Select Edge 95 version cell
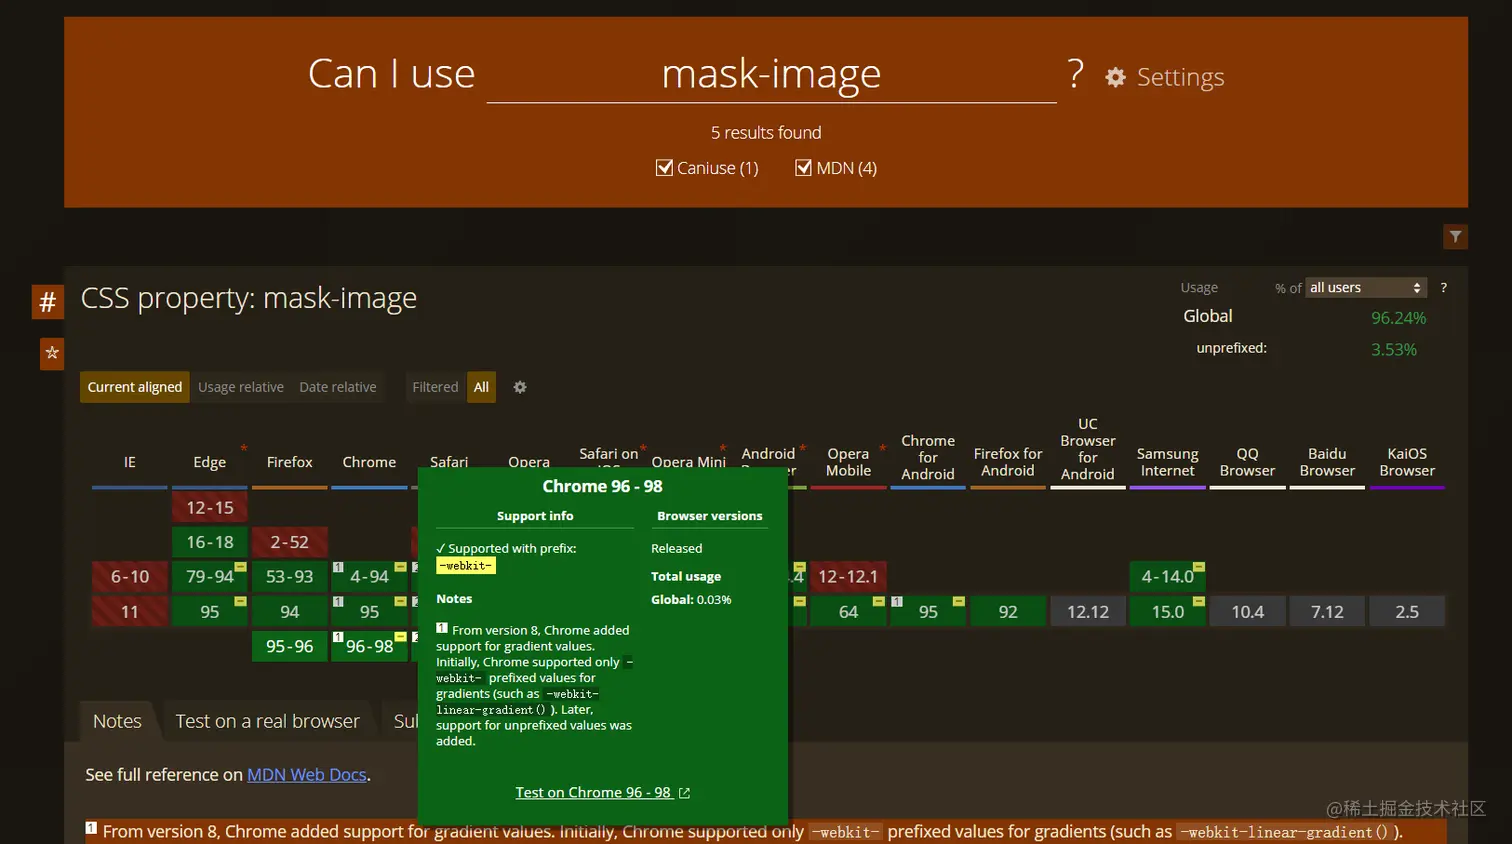The image size is (1512, 844). click(x=210, y=612)
